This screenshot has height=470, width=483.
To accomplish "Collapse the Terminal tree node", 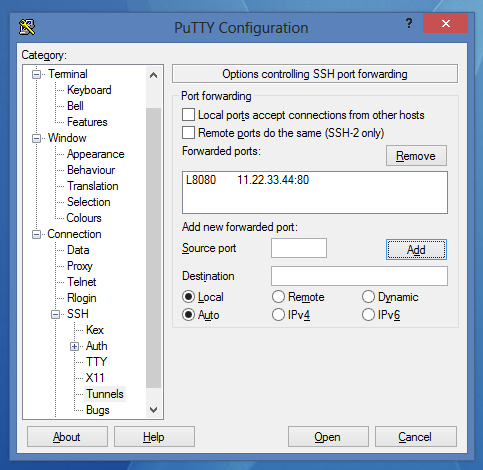I will click(36, 74).
